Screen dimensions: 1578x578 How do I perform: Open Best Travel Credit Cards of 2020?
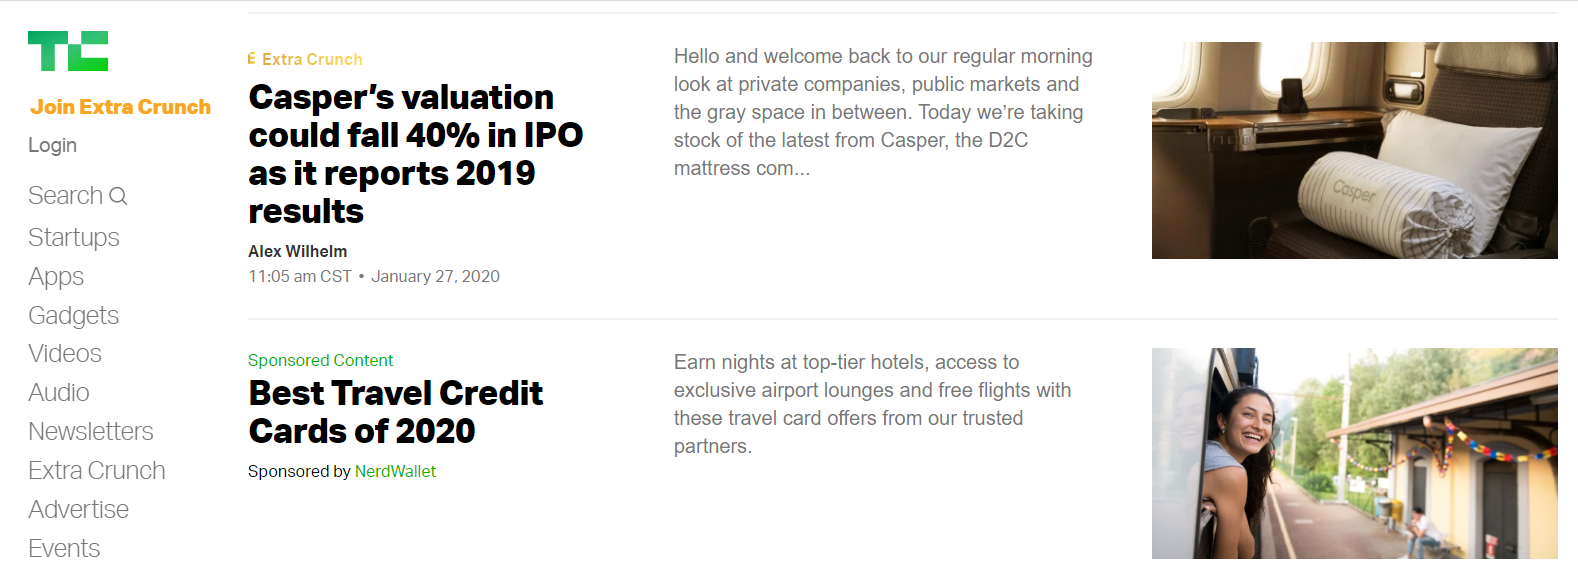tap(396, 412)
